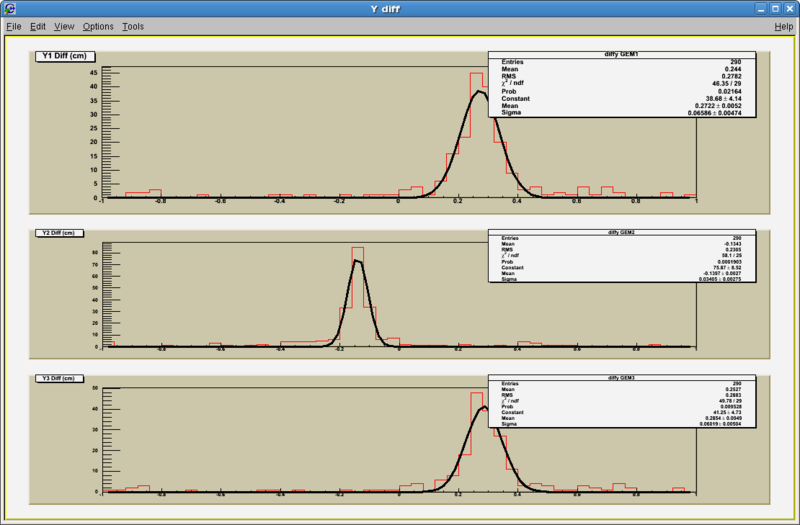This screenshot has height=525, width=800.
Task: Click the Constant 75.87 ± 8.52 row
Action: [x=621, y=267]
